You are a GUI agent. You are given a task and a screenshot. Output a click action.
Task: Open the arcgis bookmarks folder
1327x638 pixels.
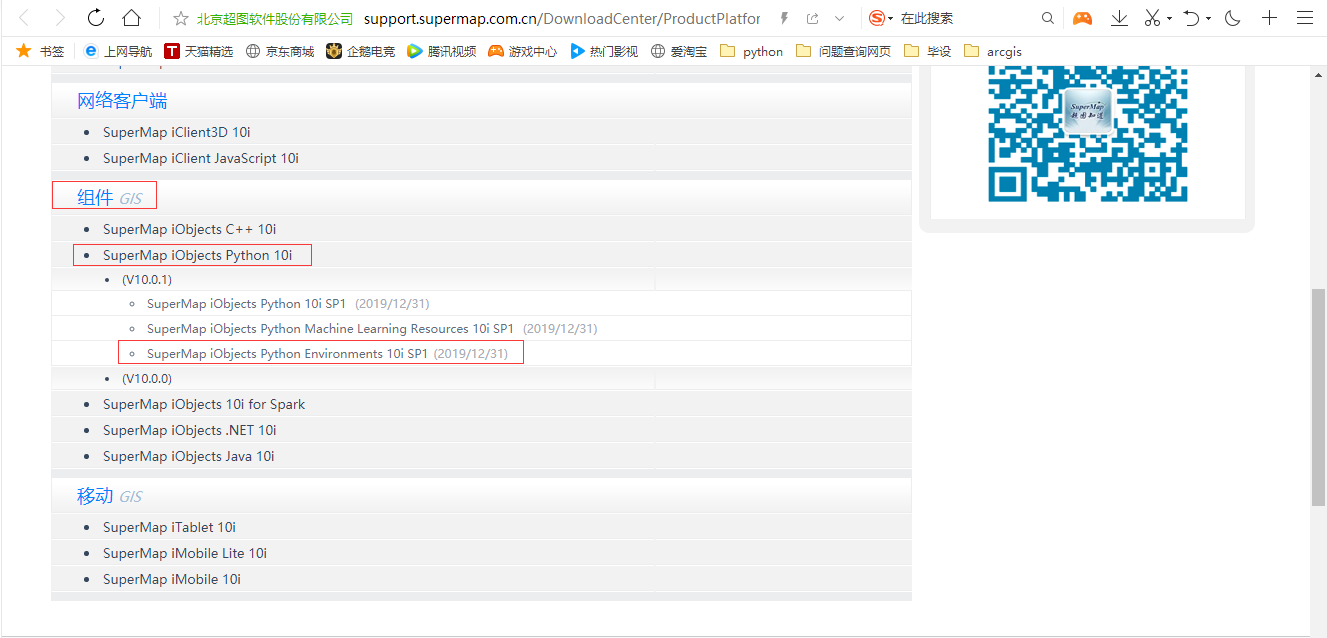tap(993, 51)
